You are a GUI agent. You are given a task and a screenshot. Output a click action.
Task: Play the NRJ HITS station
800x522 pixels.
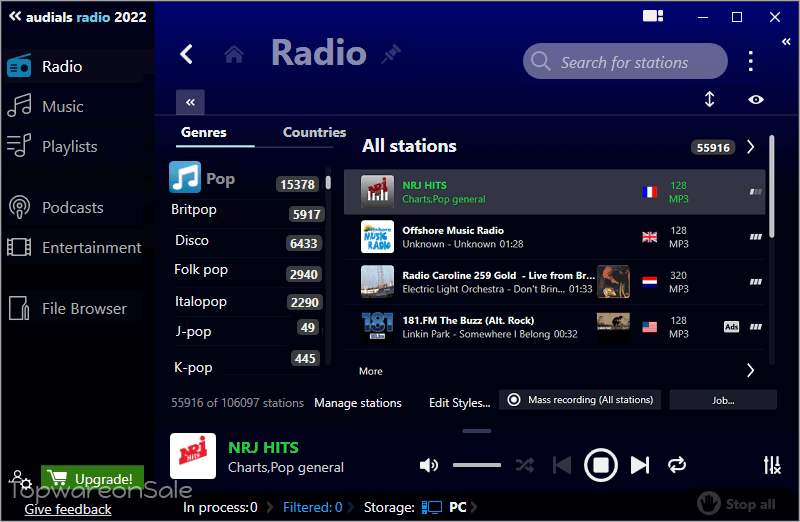click(555, 192)
